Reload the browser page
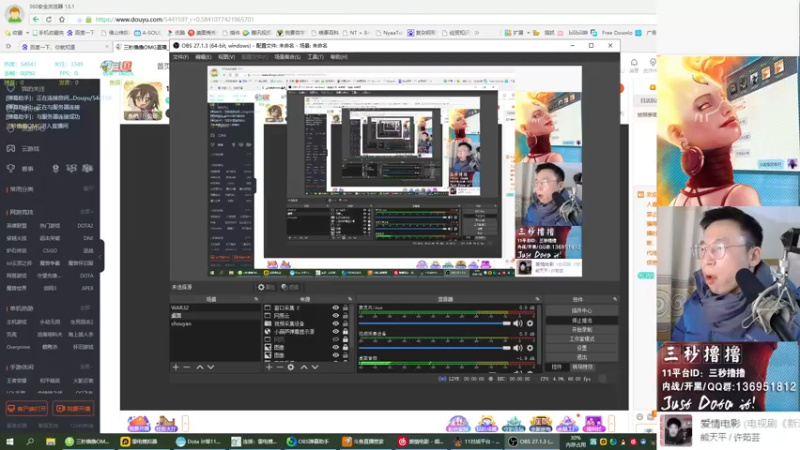 (49, 19)
